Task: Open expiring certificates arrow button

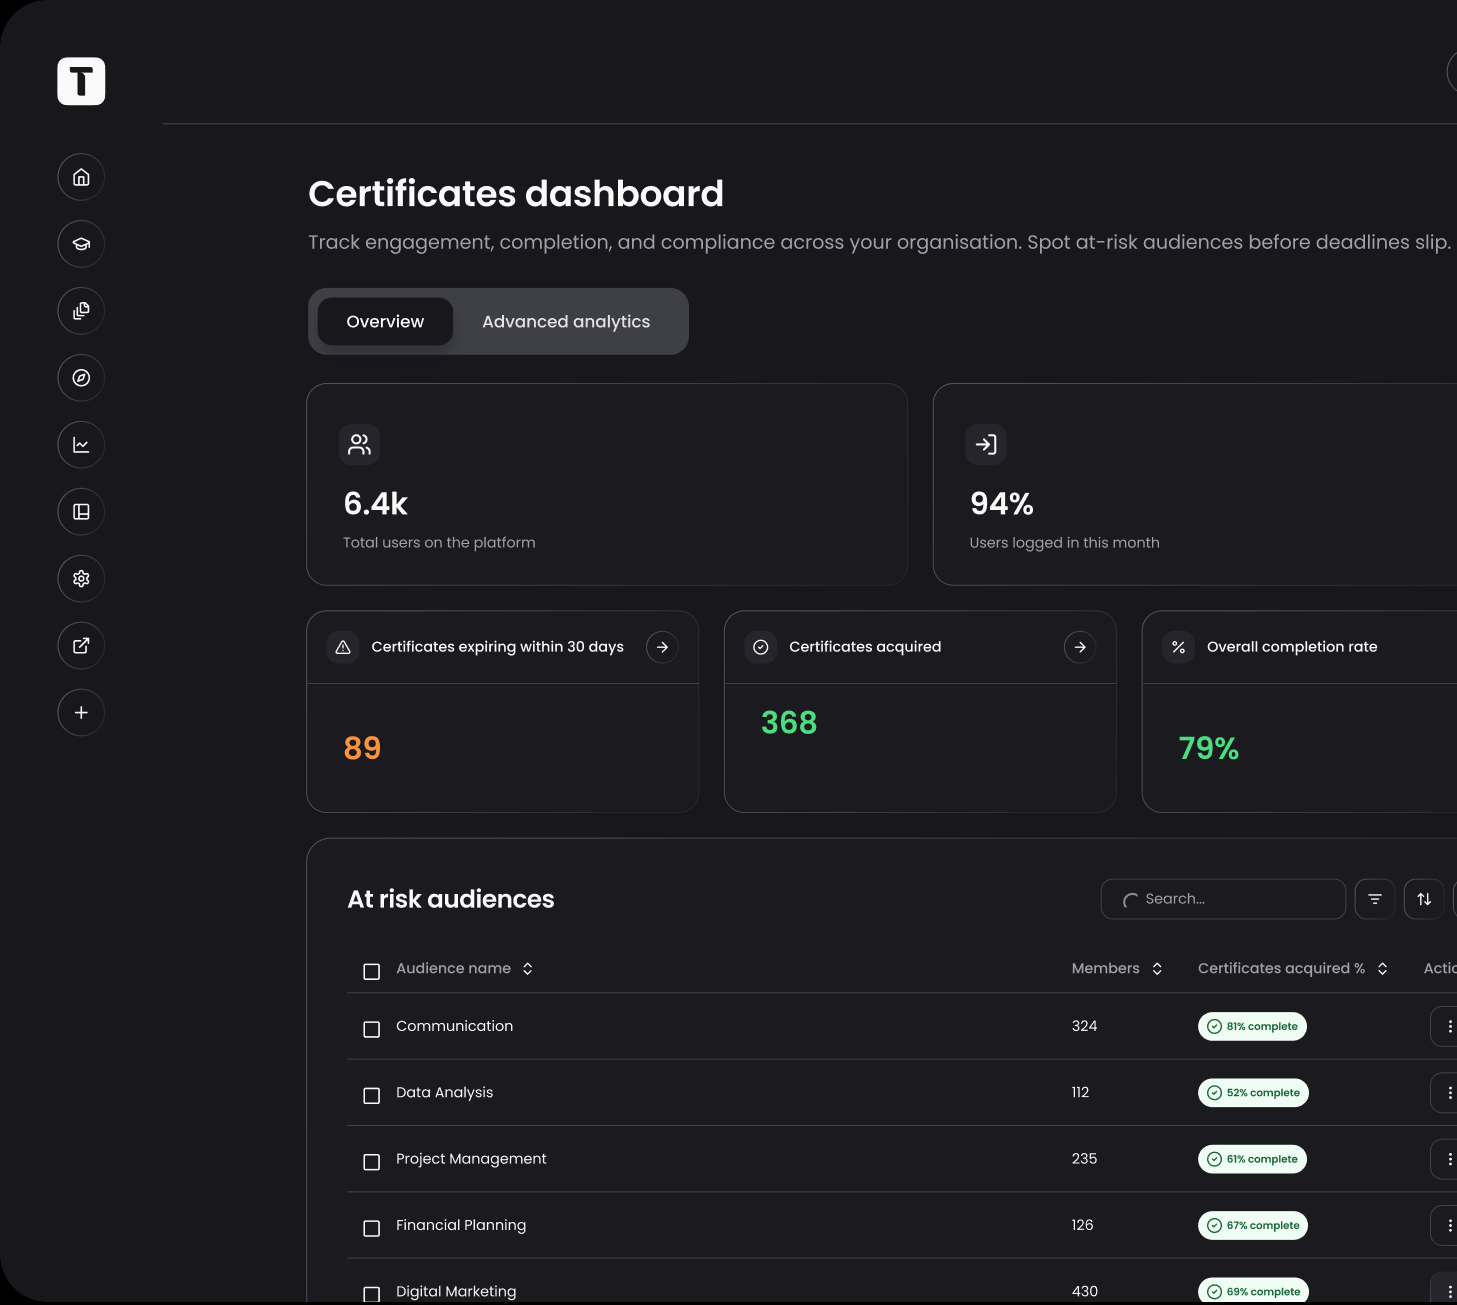Action: click(x=662, y=647)
